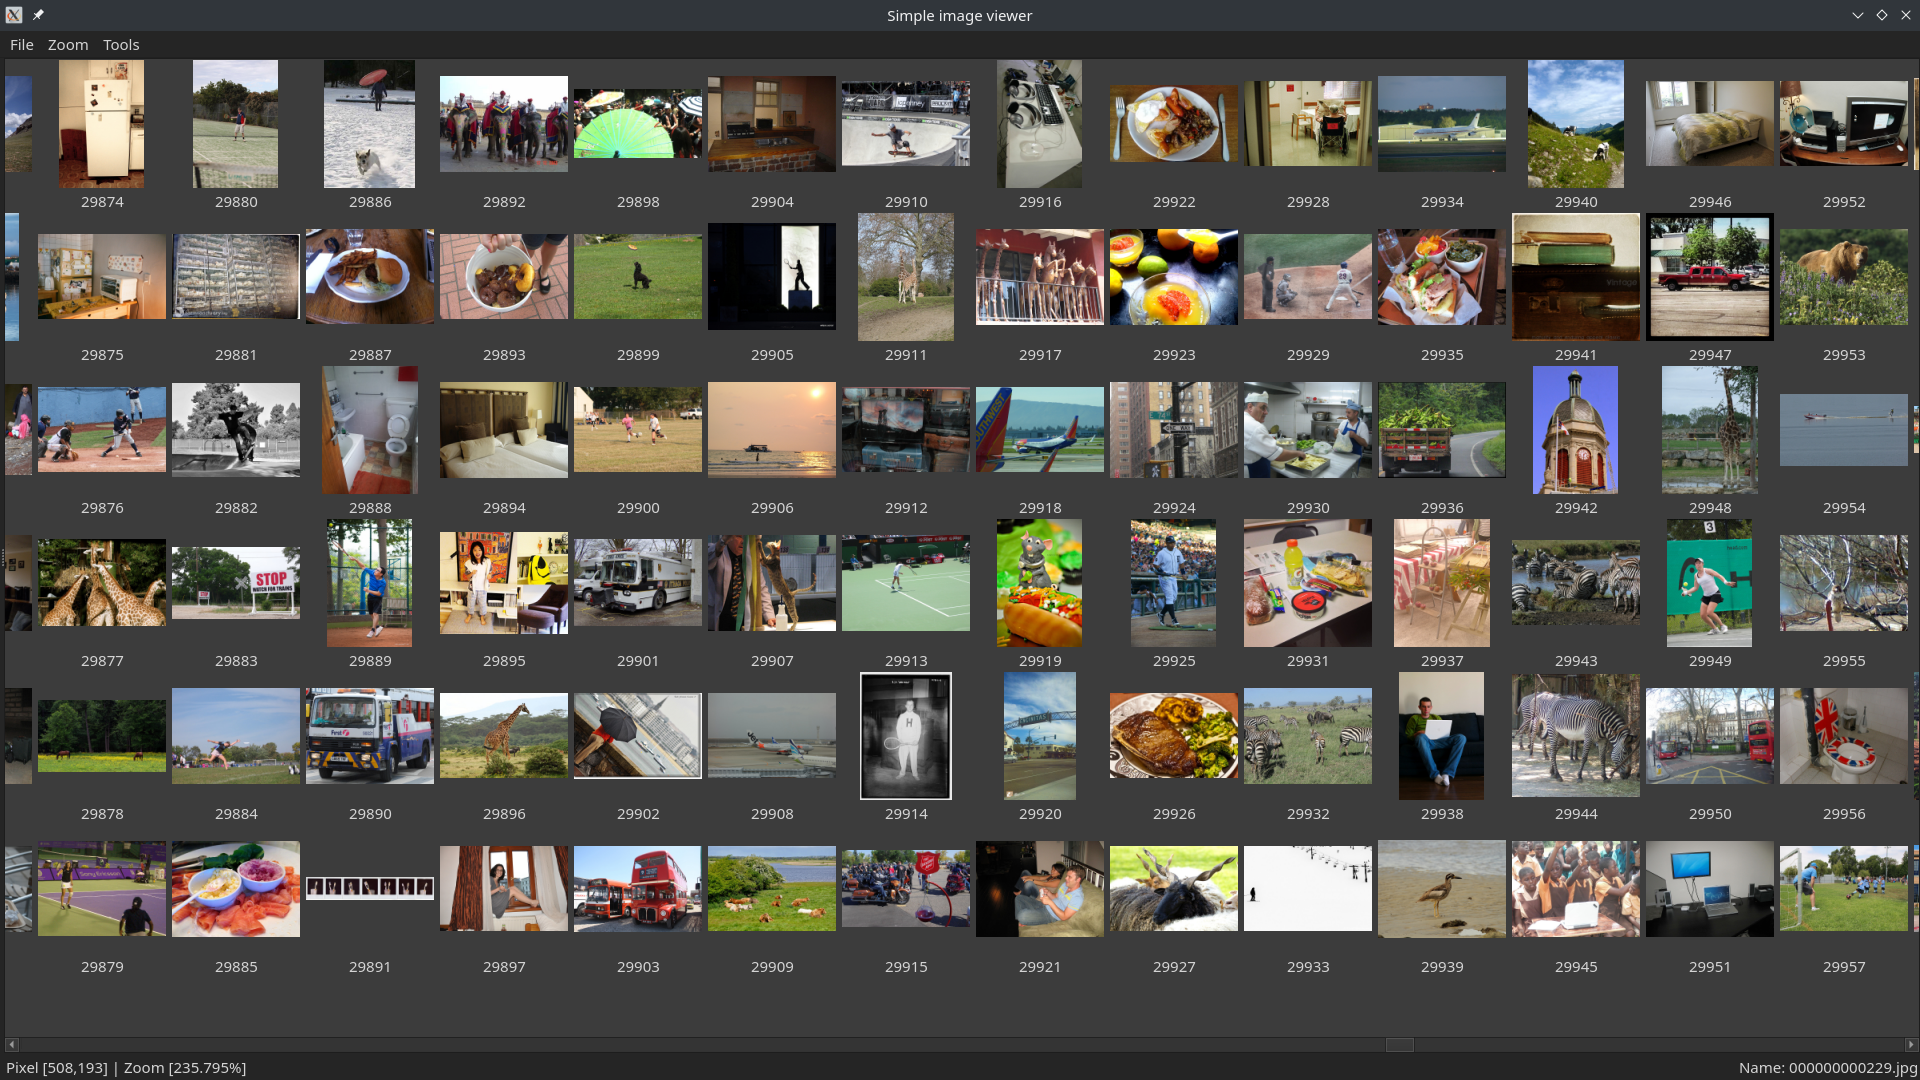Select the STOP sign thumbnail 29883
This screenshot has height=1080, width=1920.
[236, 583]
